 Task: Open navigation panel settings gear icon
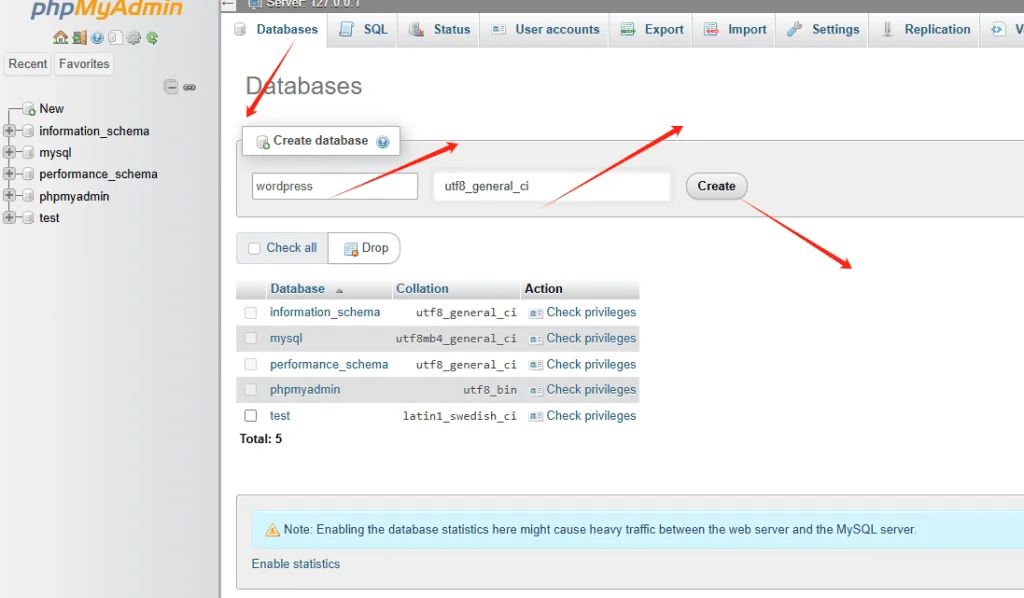(133, 38)
